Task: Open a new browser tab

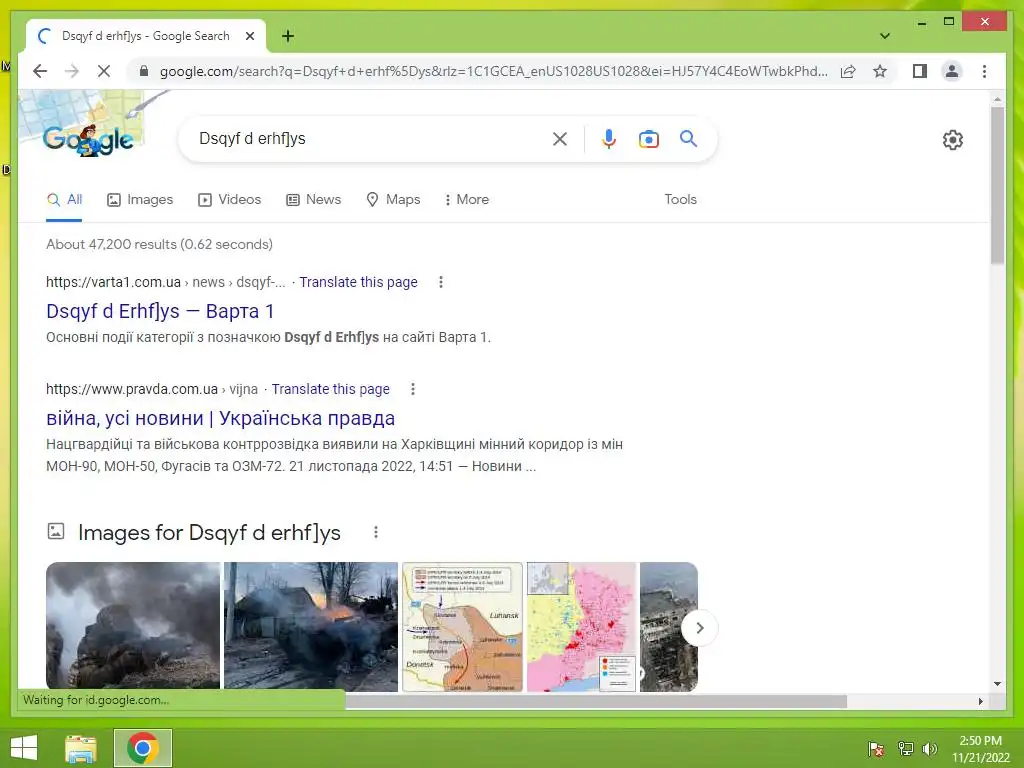Action: tap(288, 36)
